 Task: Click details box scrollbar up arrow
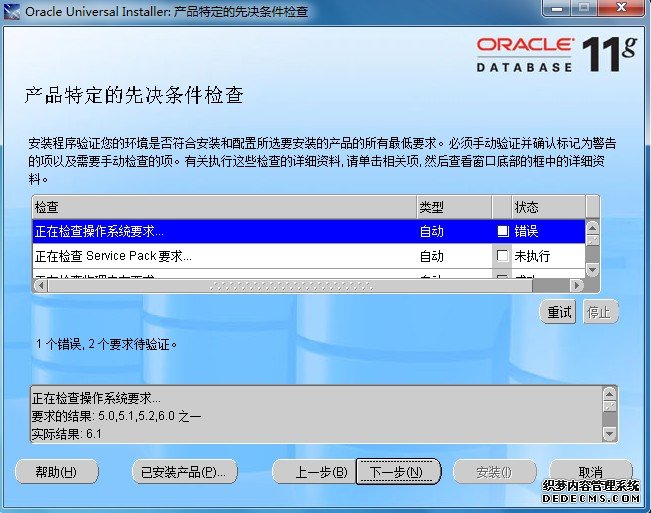(x=609, y=394)
